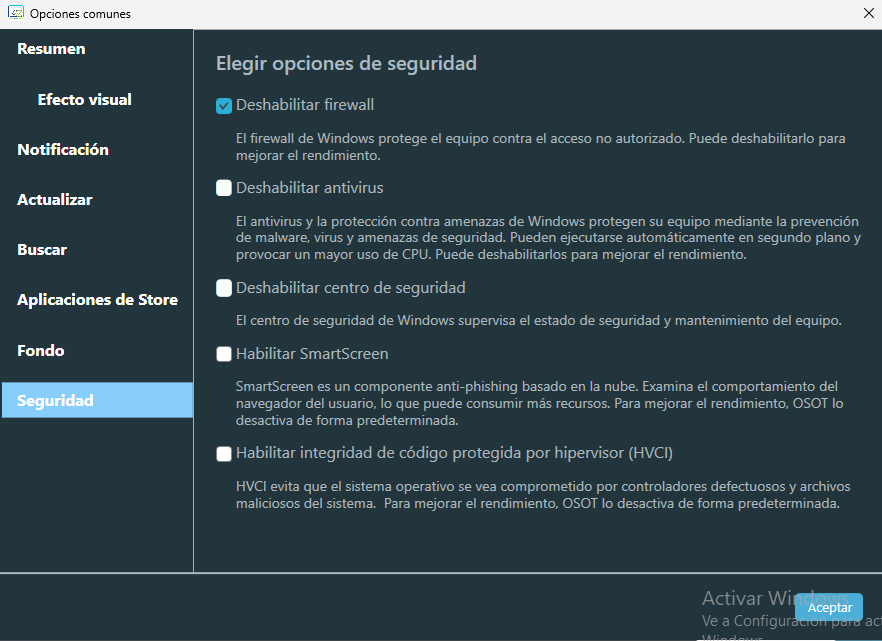Tick the Habilitar SmartScreen checkbox
This screenshot has height=641, width=882.
click(x=224, y=354)
